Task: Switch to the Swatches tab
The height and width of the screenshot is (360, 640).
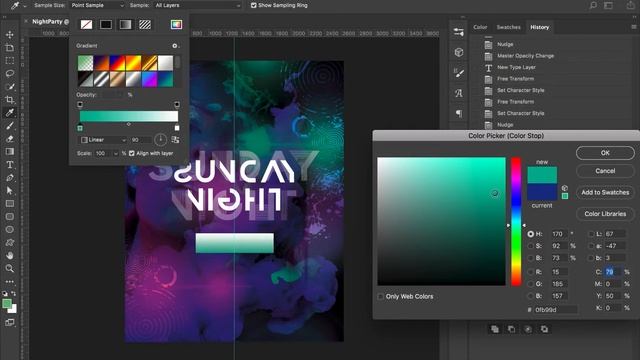Action: (508, 27)
